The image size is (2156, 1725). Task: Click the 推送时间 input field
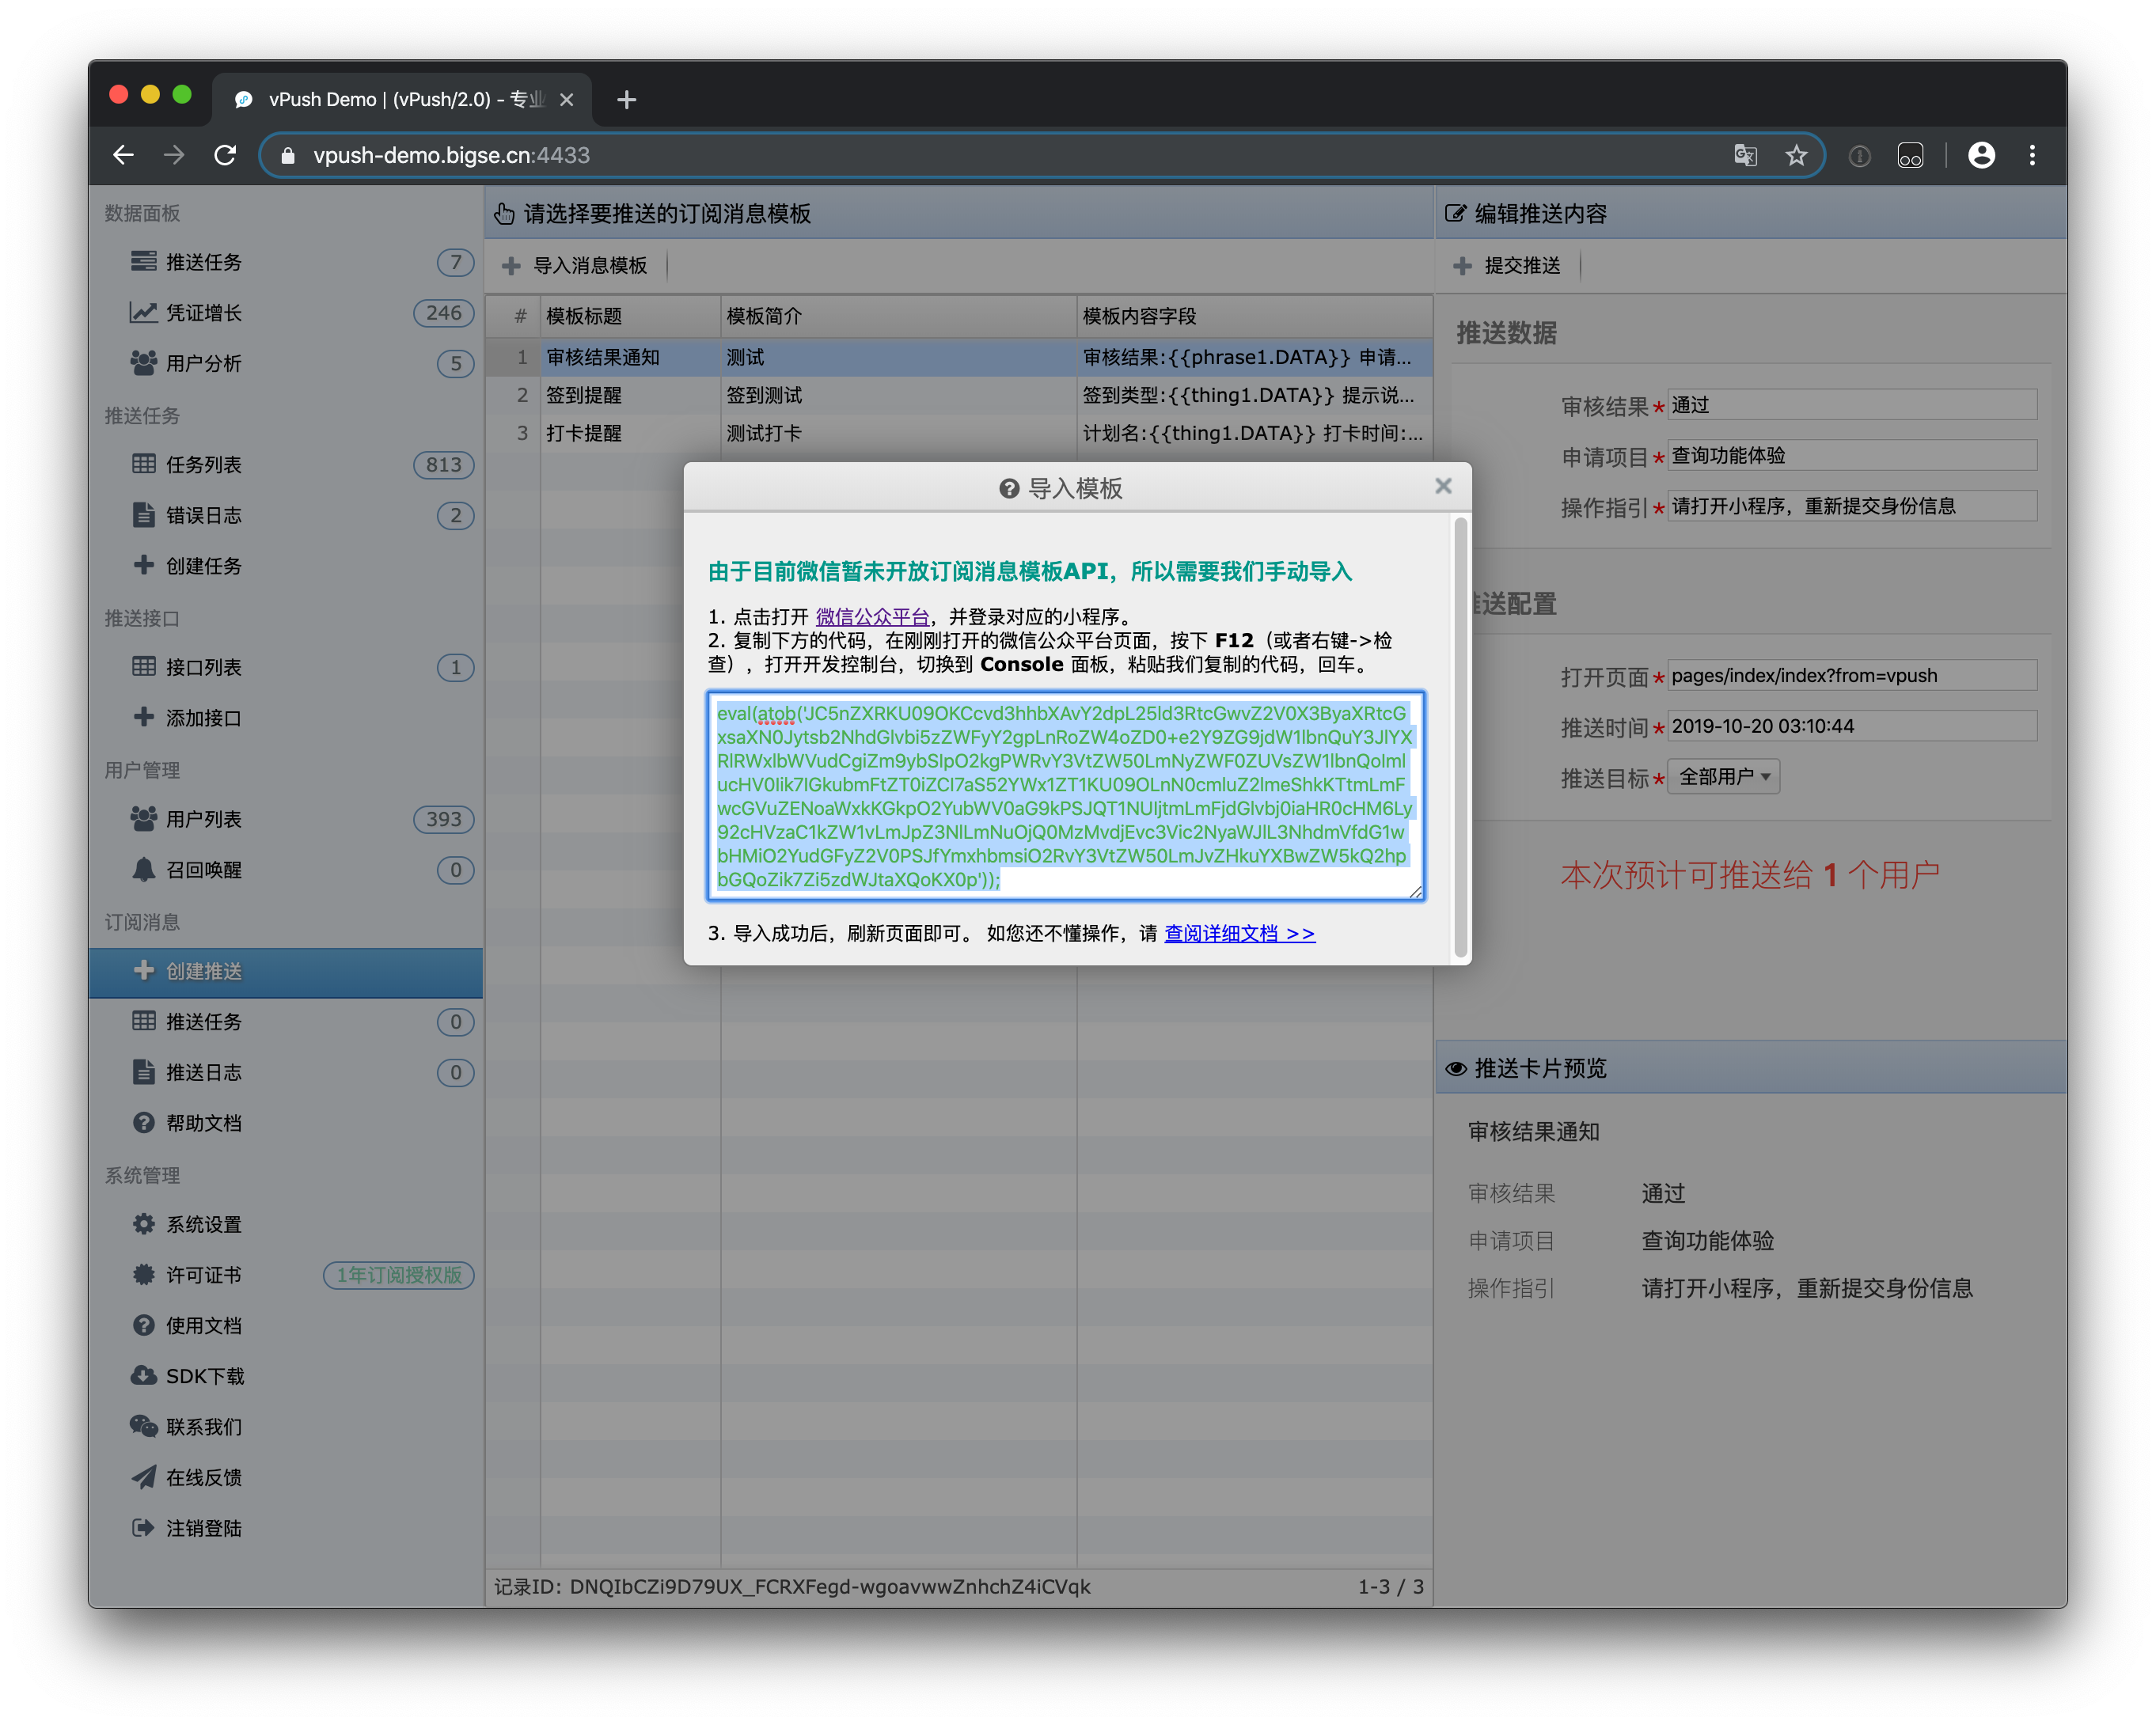tap(1851, 726)
